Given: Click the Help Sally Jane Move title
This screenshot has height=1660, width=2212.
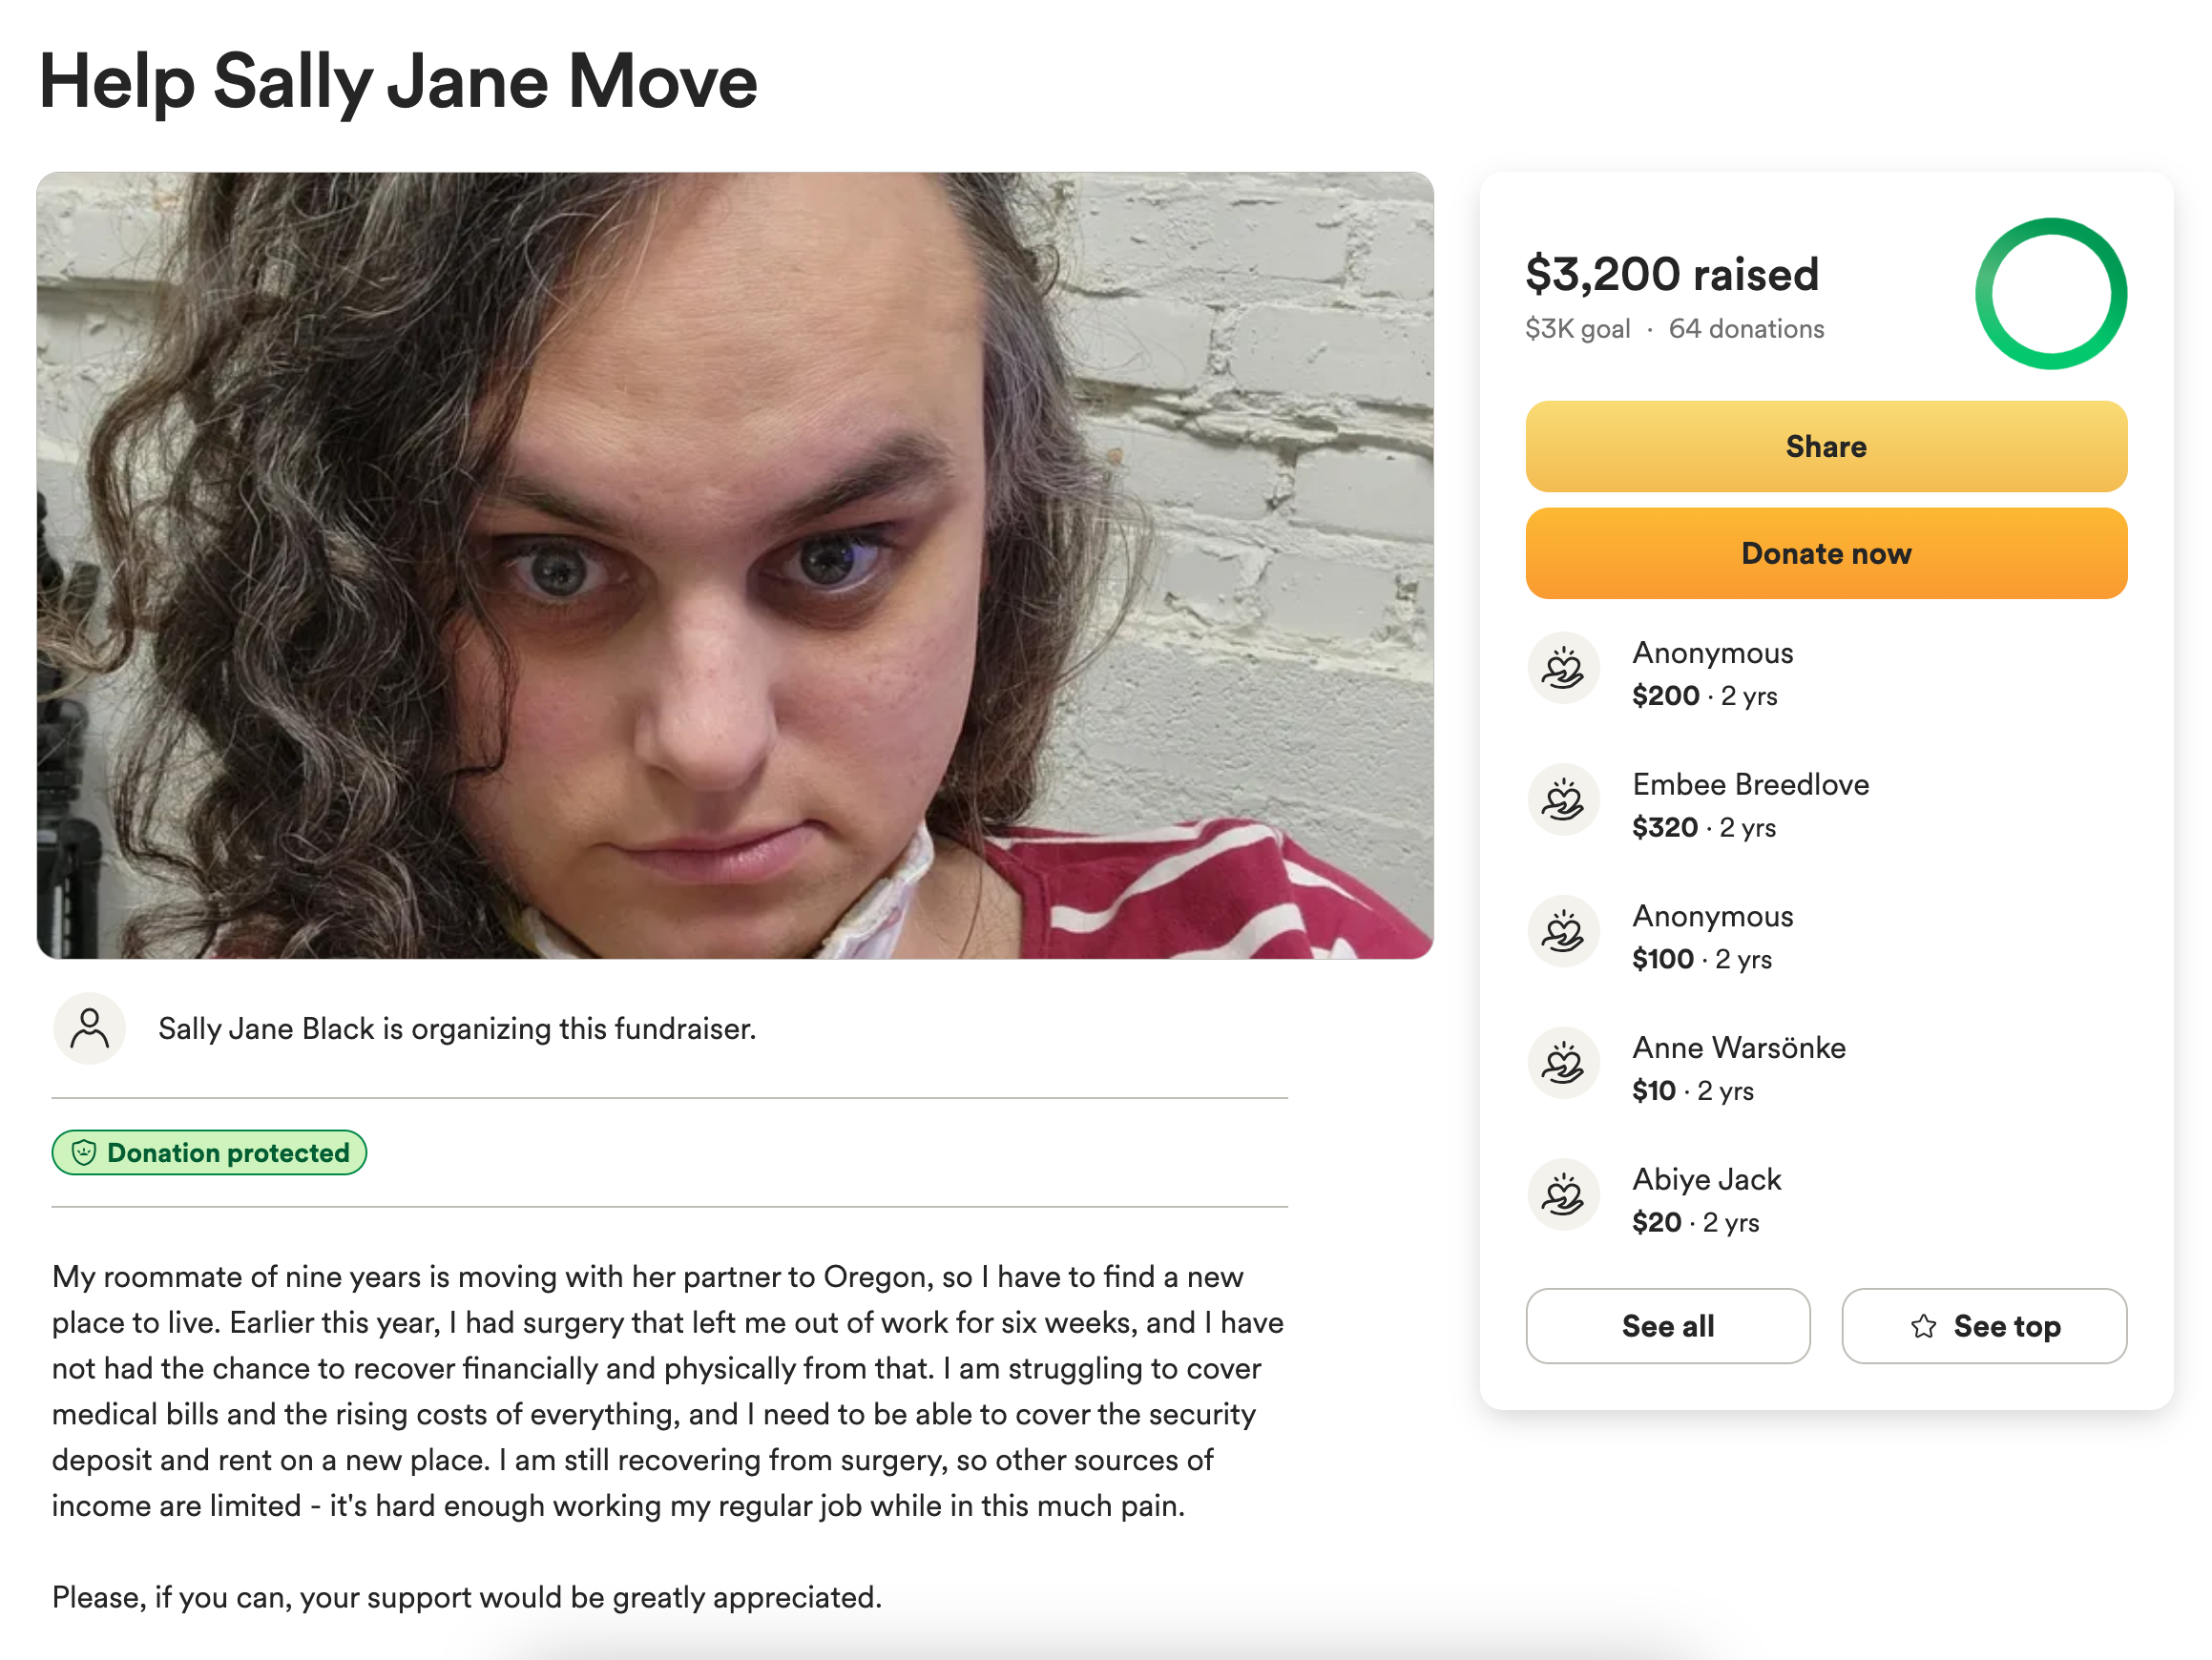Looking at the screenshot, I should [398, 82].
